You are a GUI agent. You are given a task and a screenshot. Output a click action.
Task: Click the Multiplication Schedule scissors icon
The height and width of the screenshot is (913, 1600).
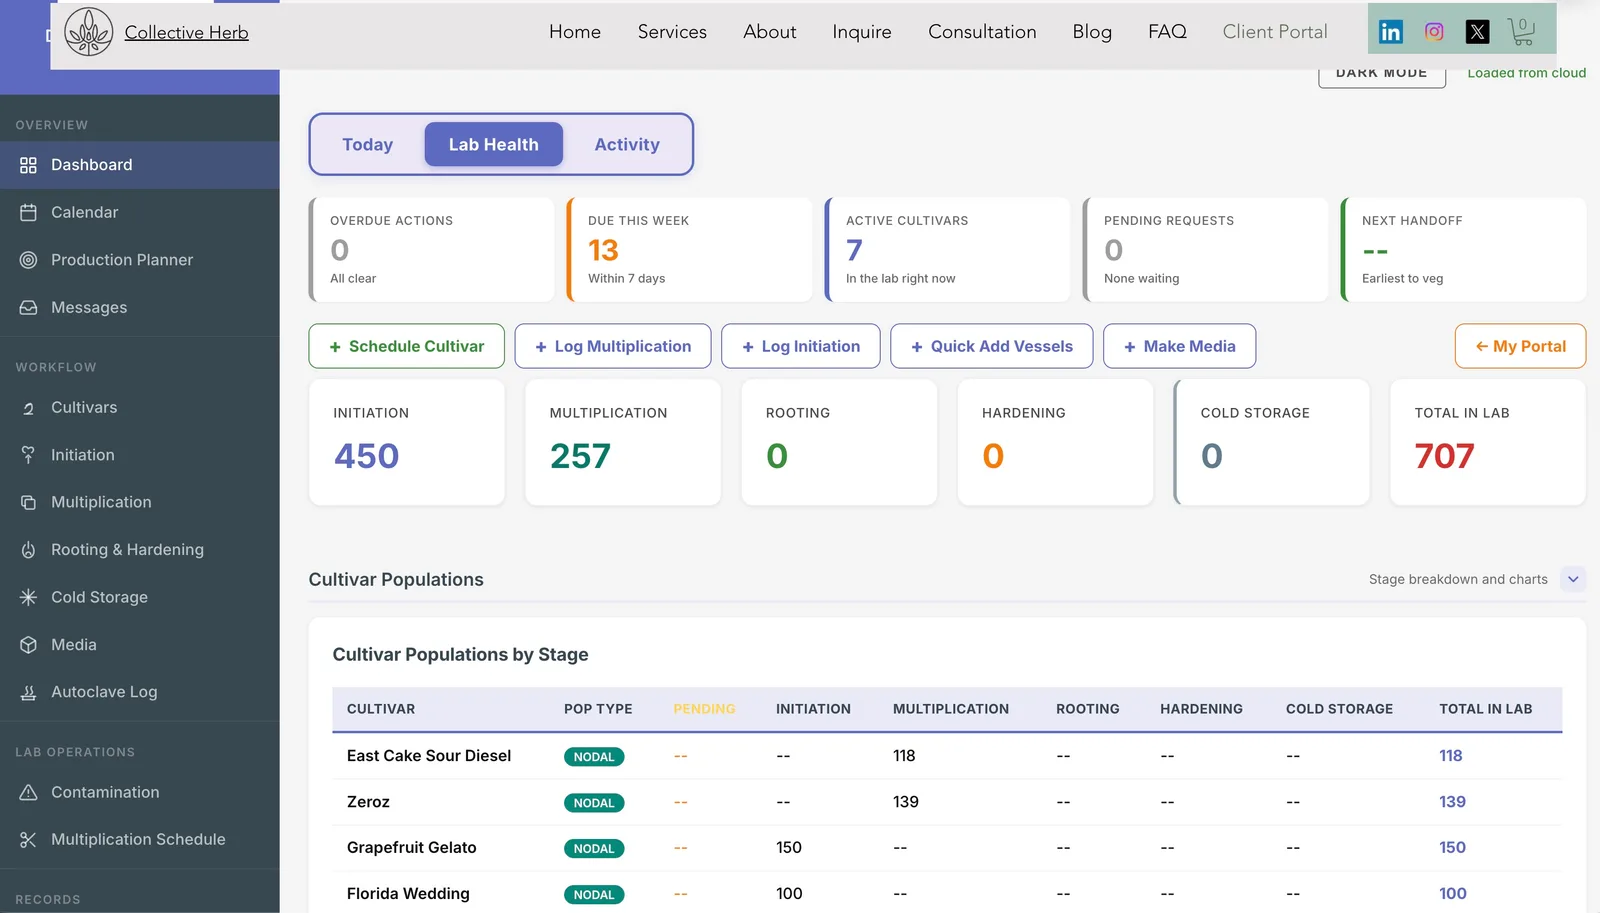click(x=28, y=839)
